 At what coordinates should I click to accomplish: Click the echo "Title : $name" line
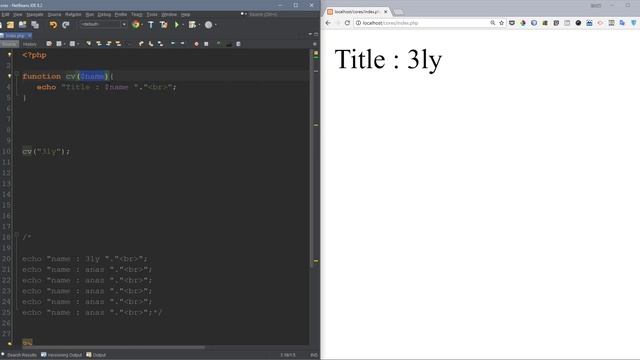point(107,87)
